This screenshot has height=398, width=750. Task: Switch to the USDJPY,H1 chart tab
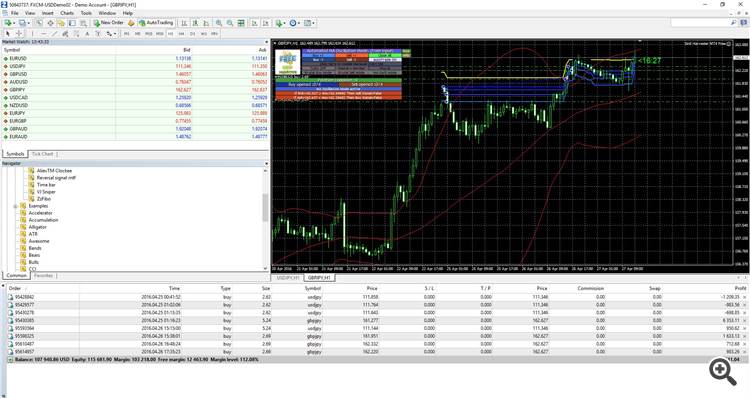(x=287, y=277)
